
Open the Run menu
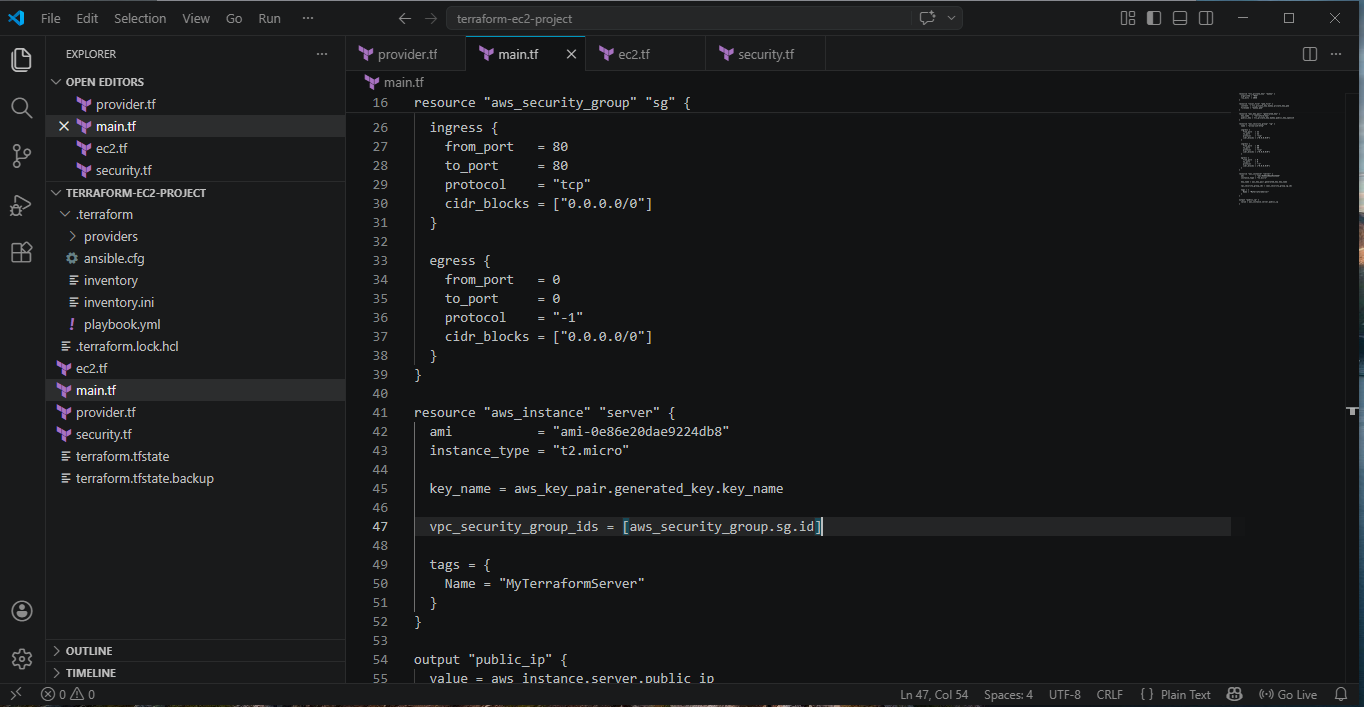(x=269, y=18)
